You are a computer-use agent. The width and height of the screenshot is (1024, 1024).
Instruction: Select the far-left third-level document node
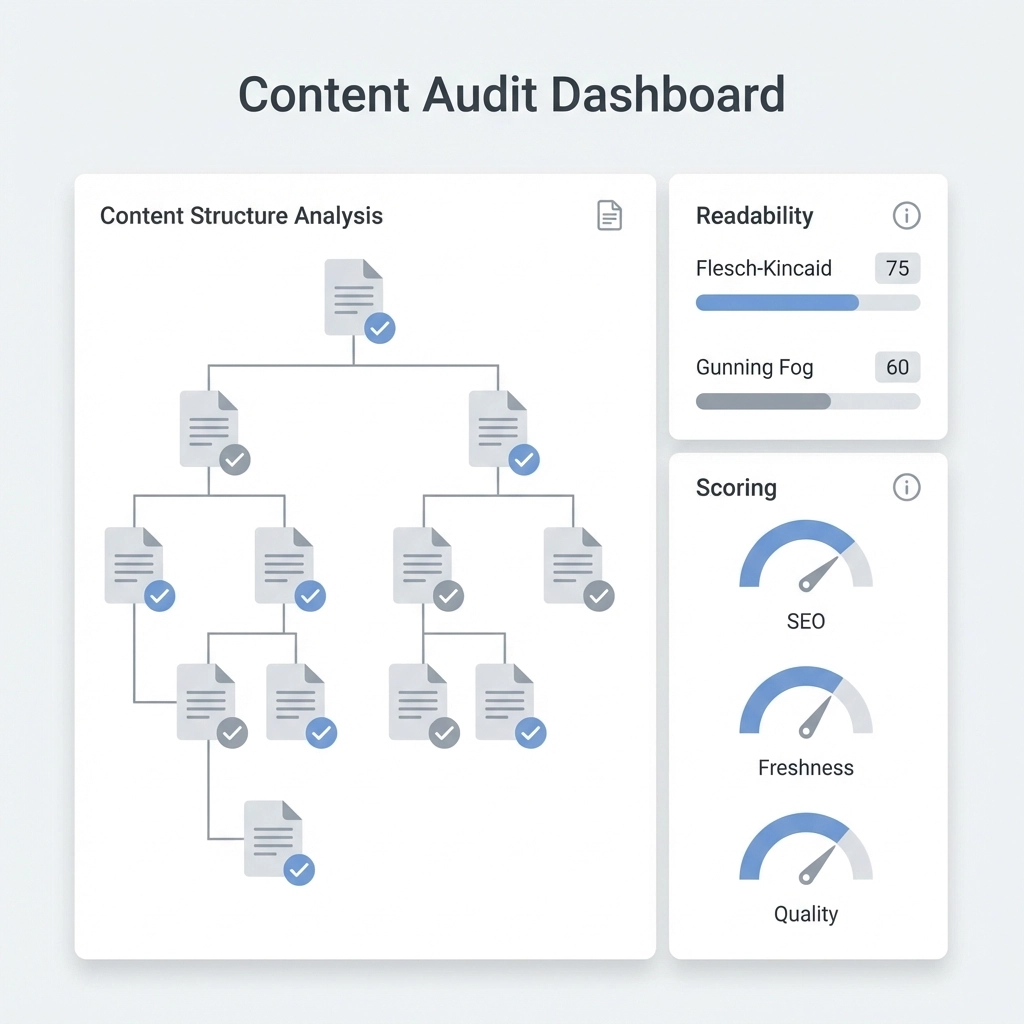click(x=133, y=564)
